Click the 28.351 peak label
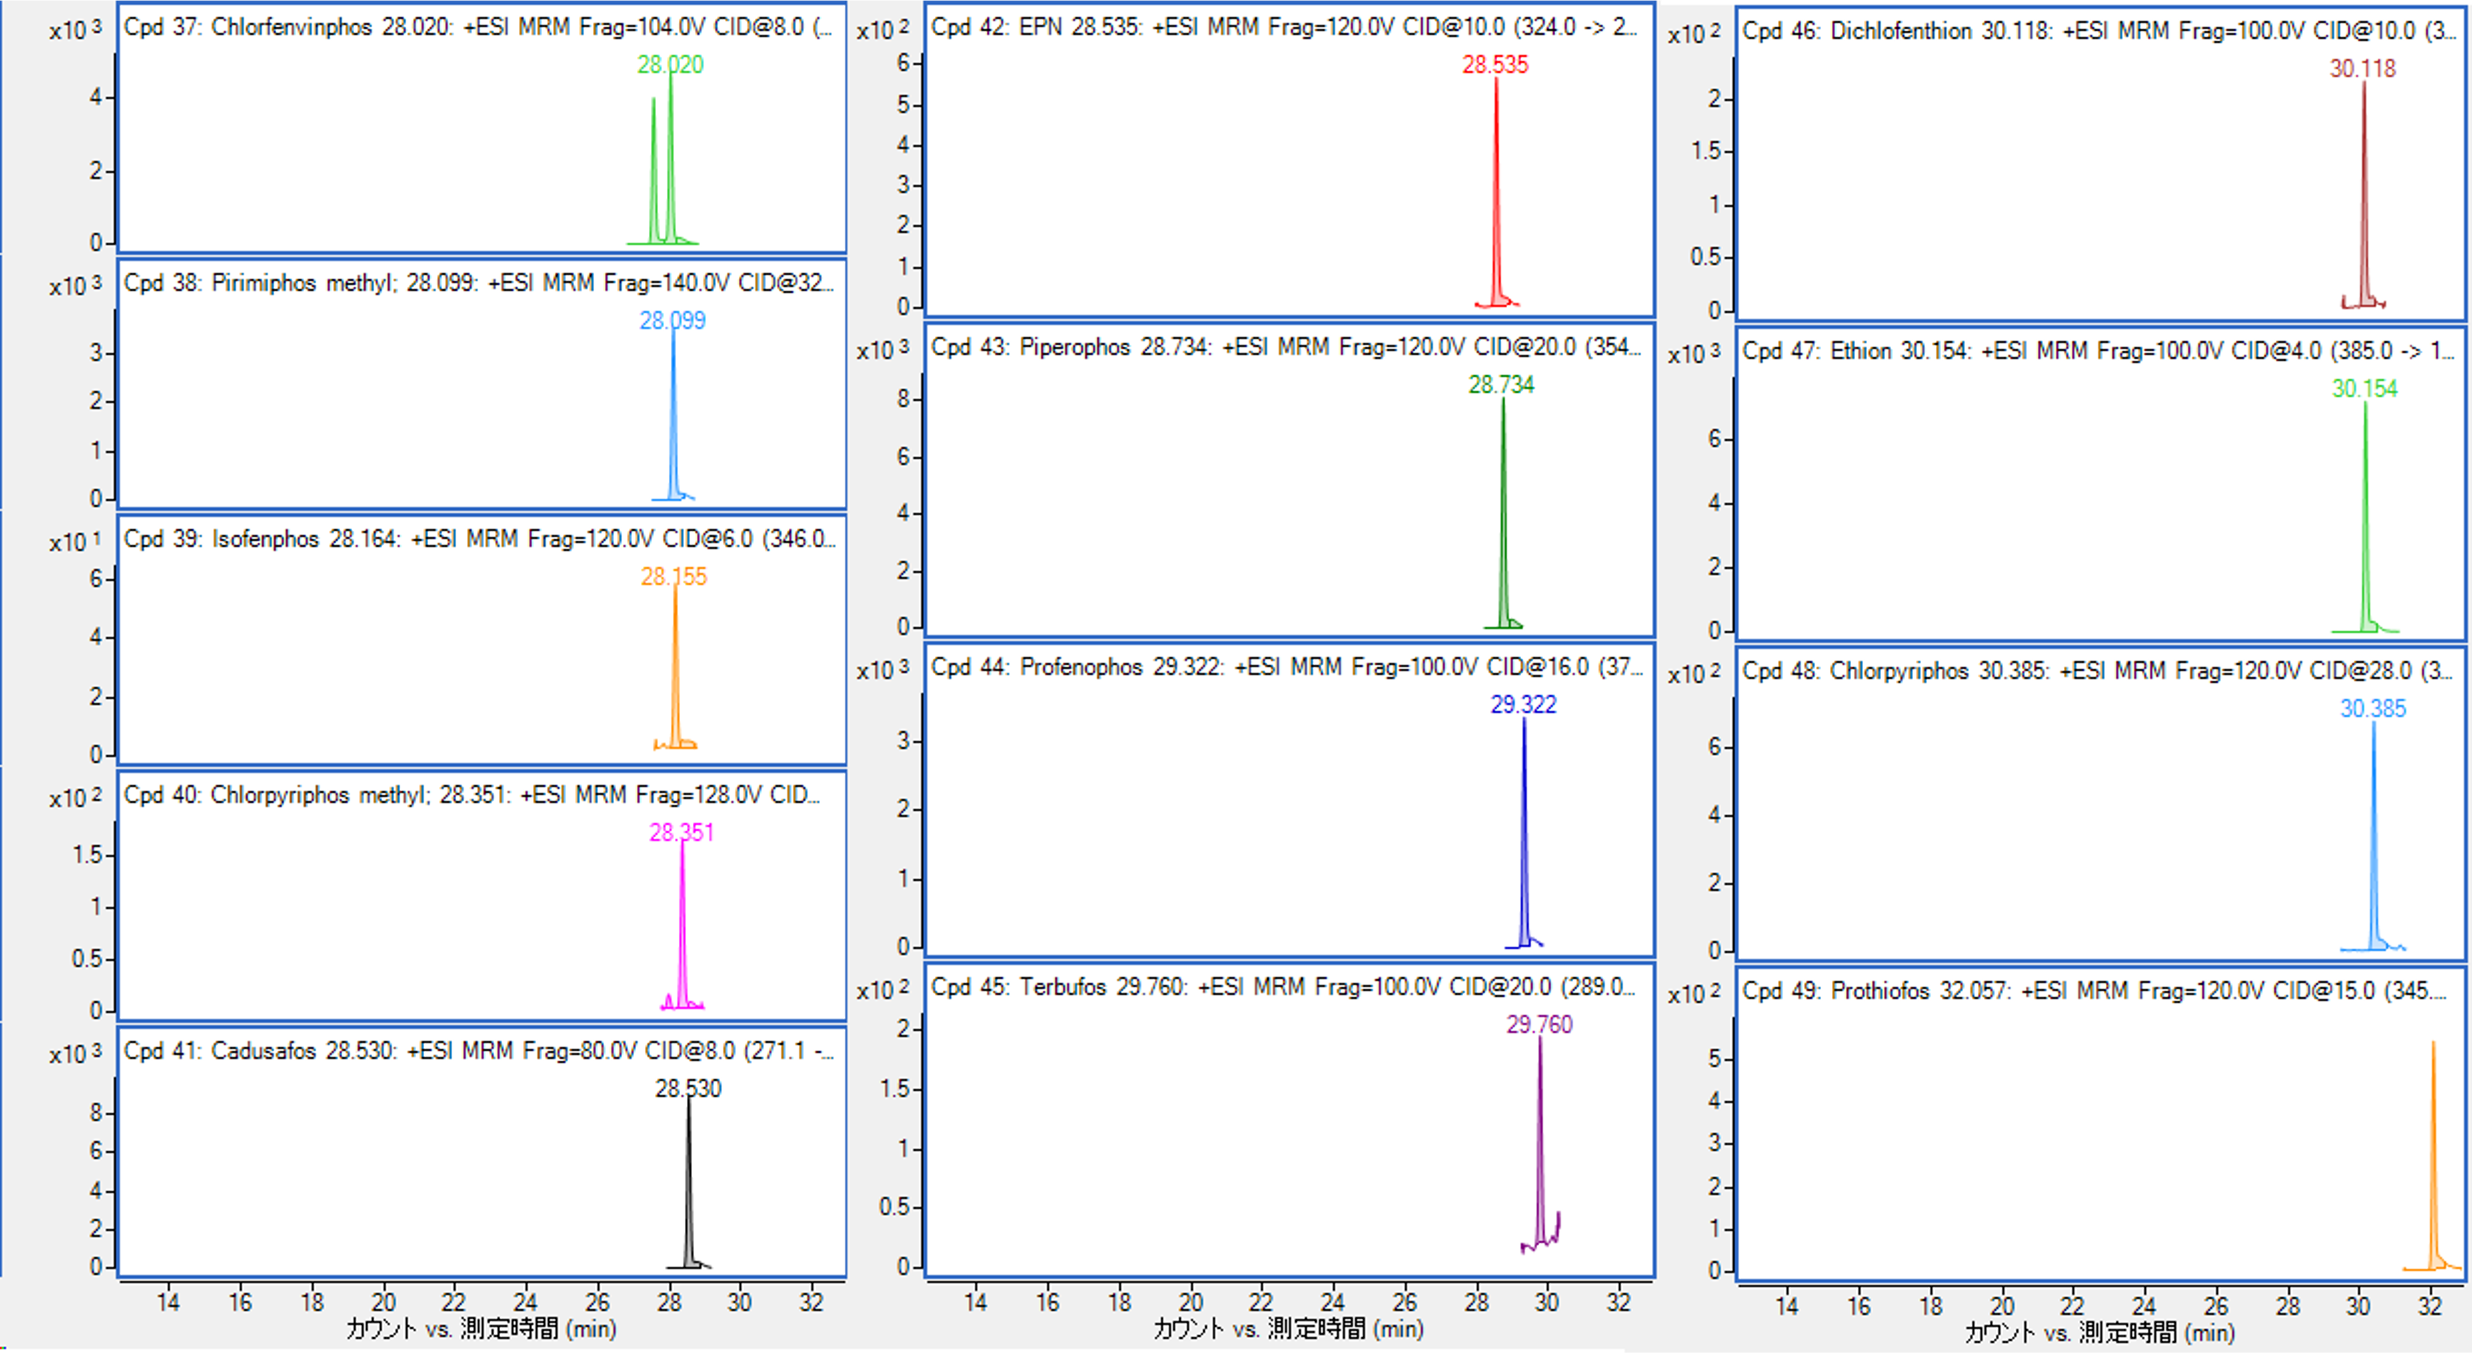Screen dimensions: 2472x1353 (x=681, y=833)
